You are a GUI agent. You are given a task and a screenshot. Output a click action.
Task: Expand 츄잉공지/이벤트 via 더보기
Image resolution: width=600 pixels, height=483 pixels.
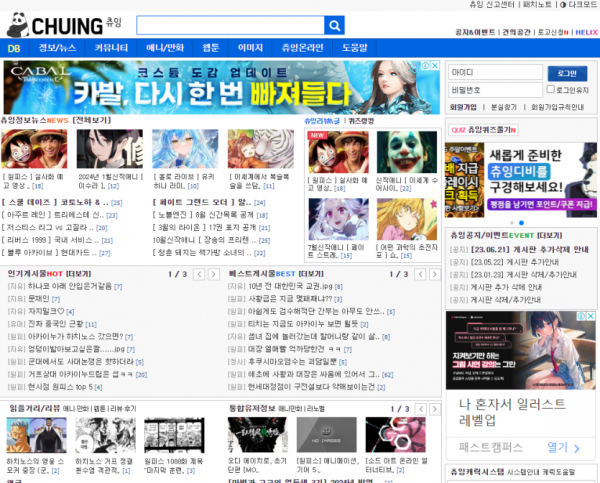tap(549, 235)
